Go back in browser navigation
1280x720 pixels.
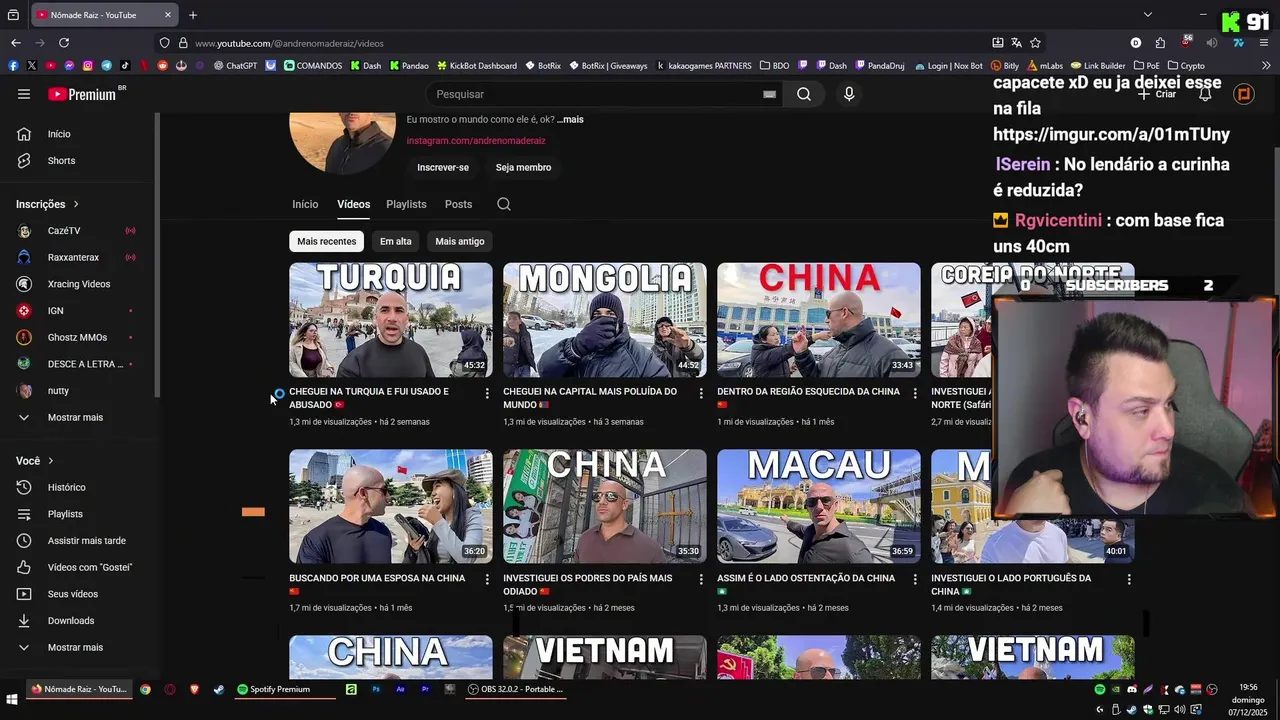pos(16,43)
